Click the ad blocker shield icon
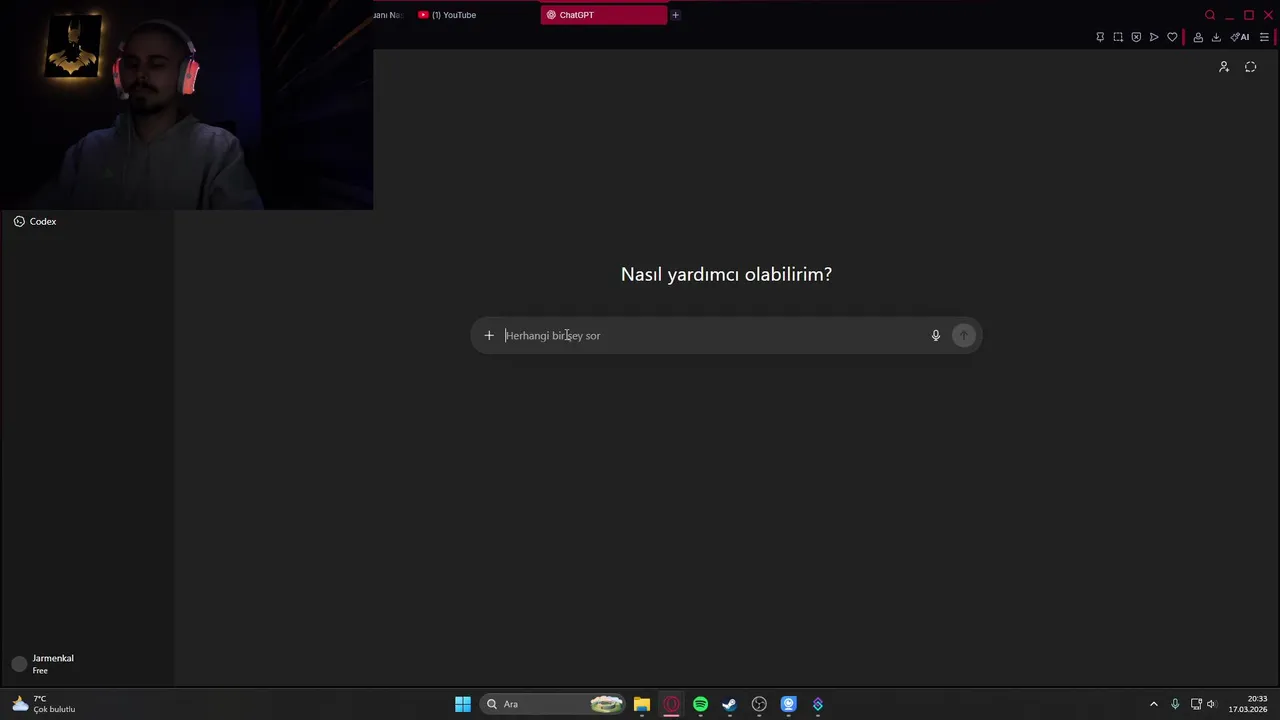Image resolution: width=1280 pixels, height=720 pixels. pyautogui.click(x=1136, y=37)
